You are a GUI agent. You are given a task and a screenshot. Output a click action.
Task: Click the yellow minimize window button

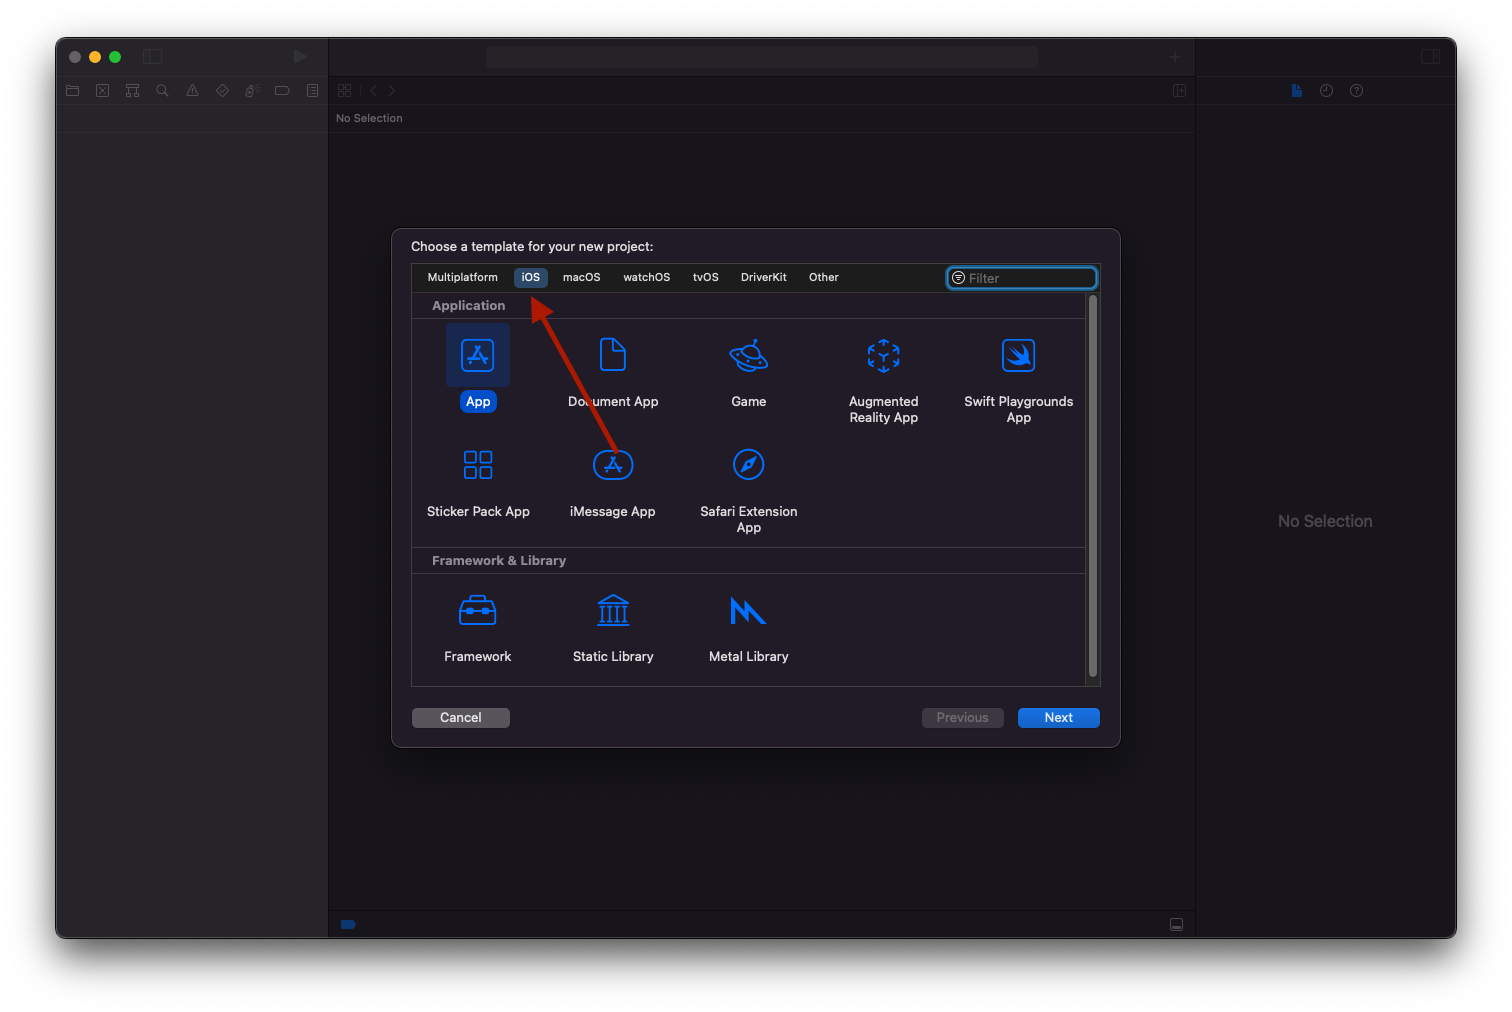(x=95, y=57)
